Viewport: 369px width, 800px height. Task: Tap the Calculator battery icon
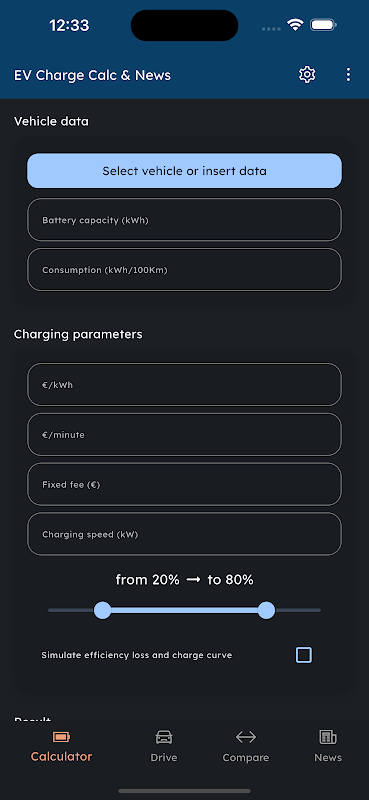(61, 737)
